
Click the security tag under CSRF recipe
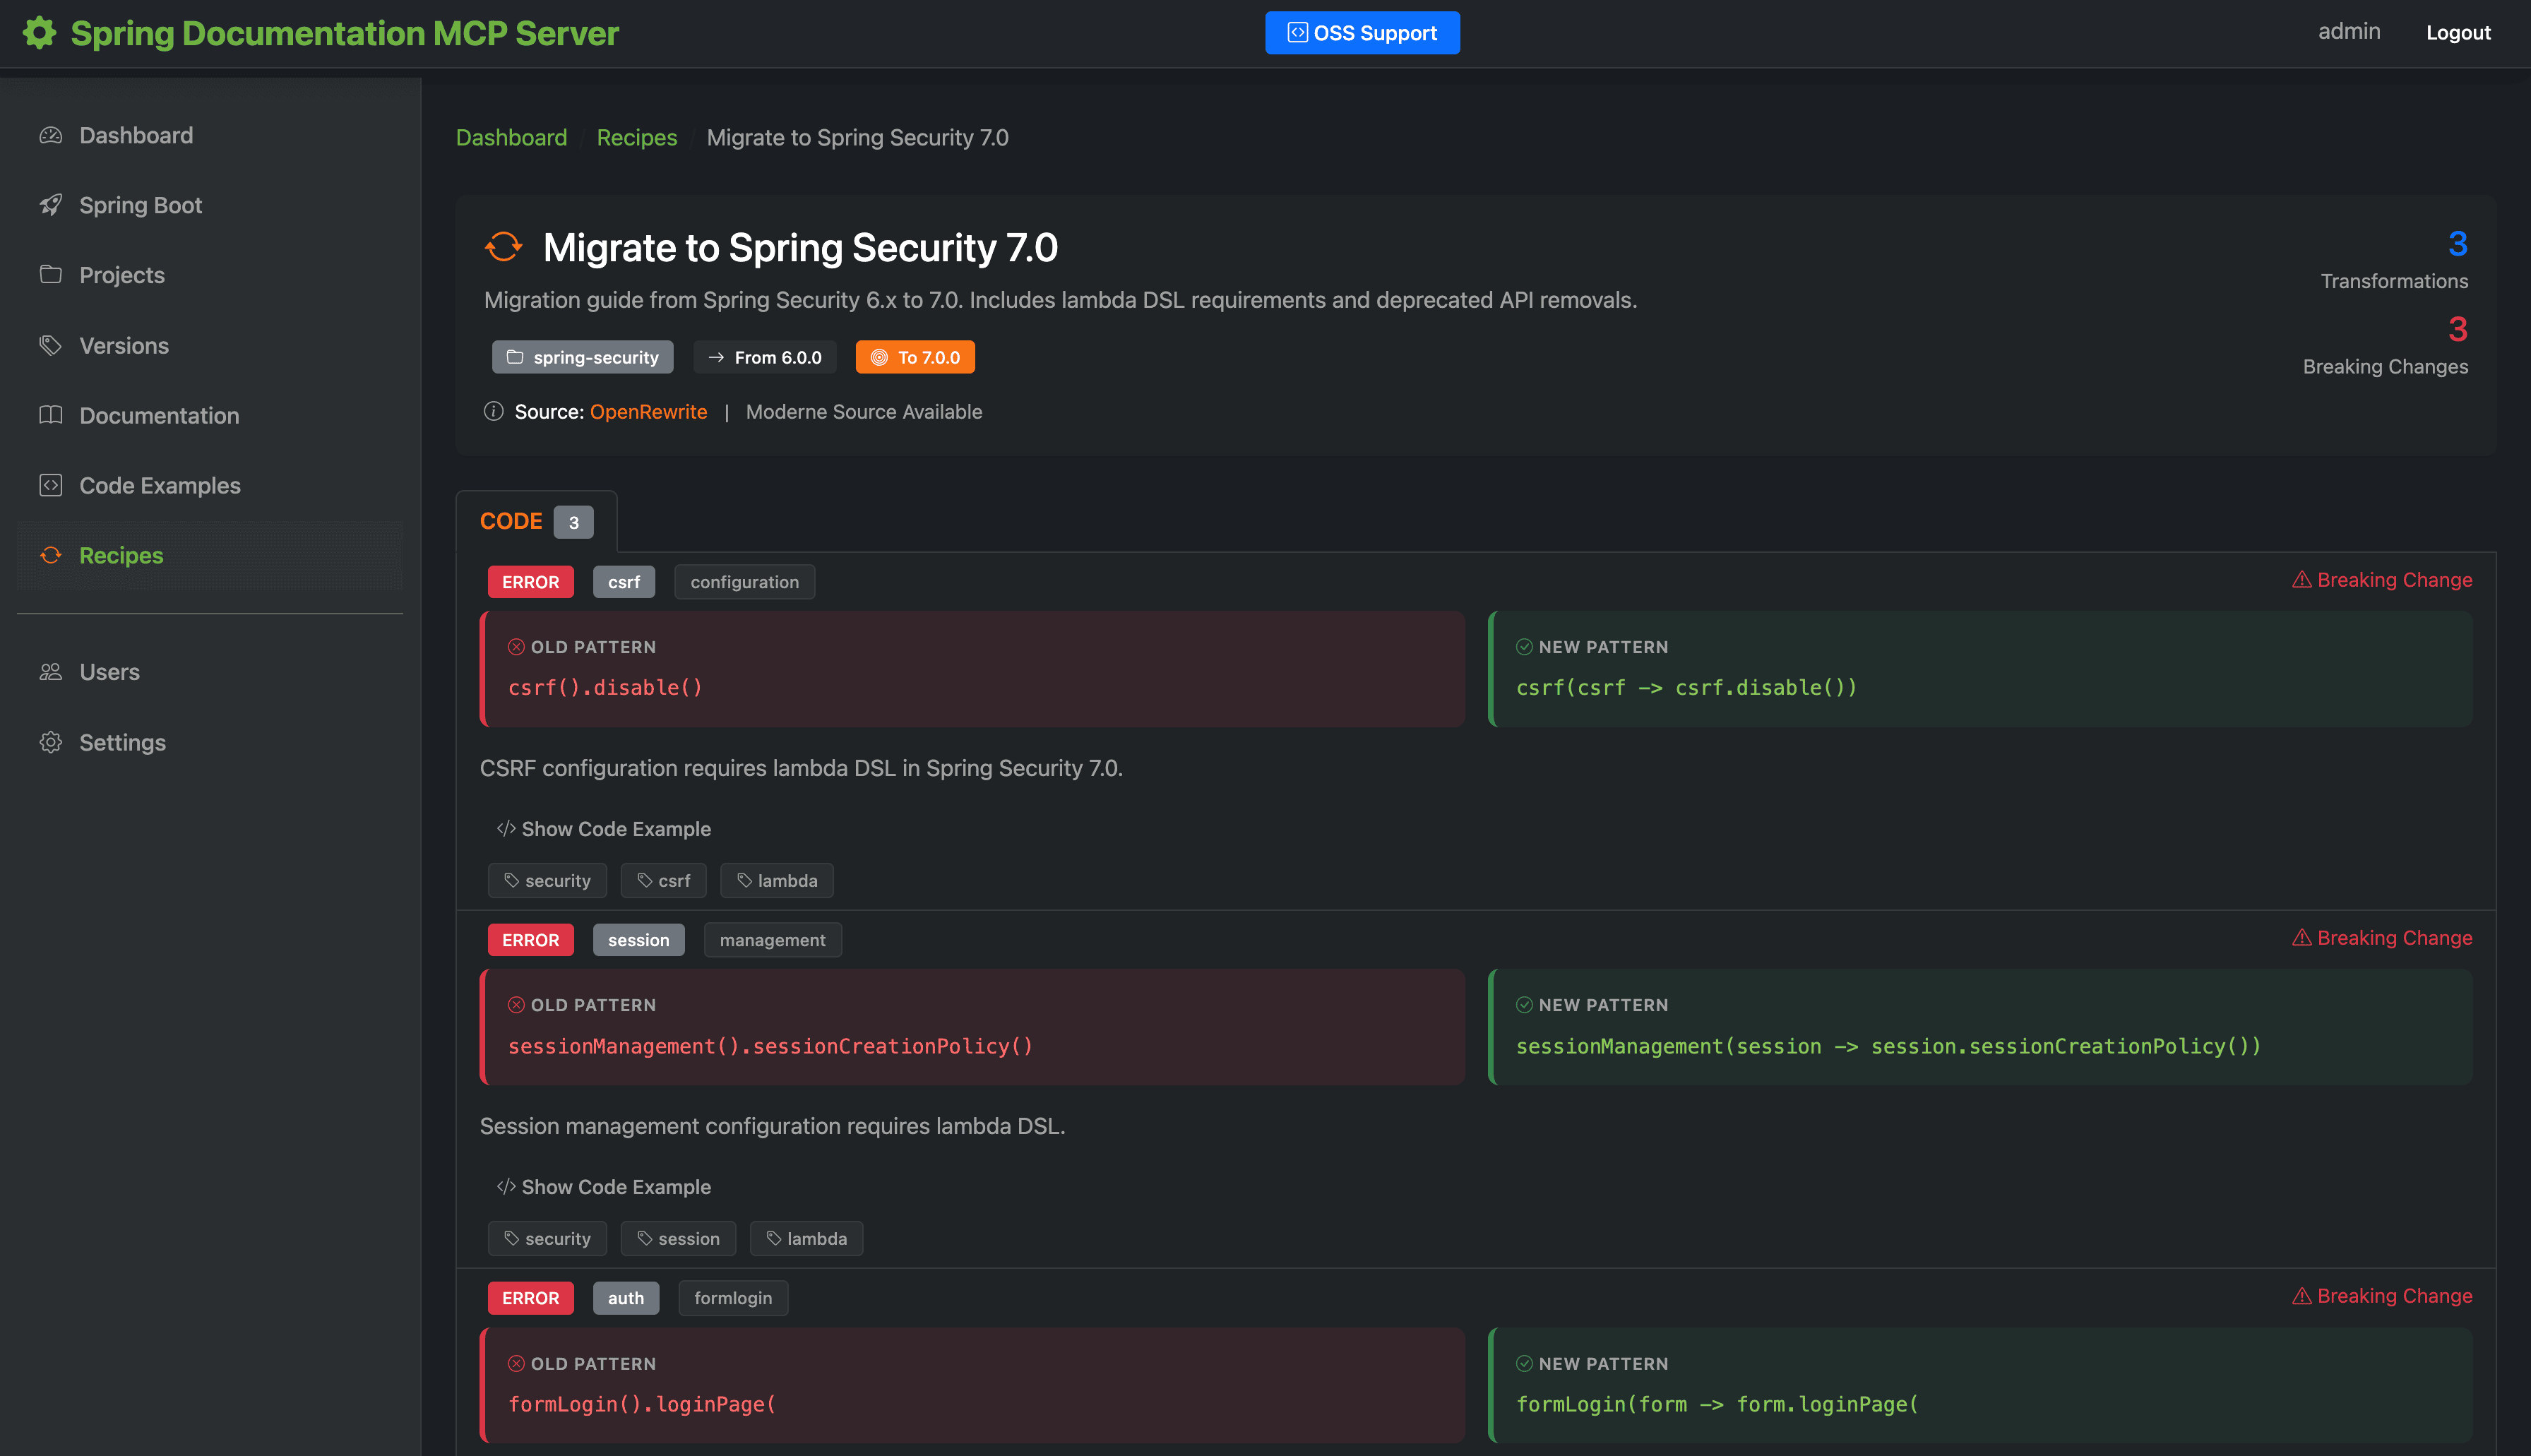coord(548,880)
